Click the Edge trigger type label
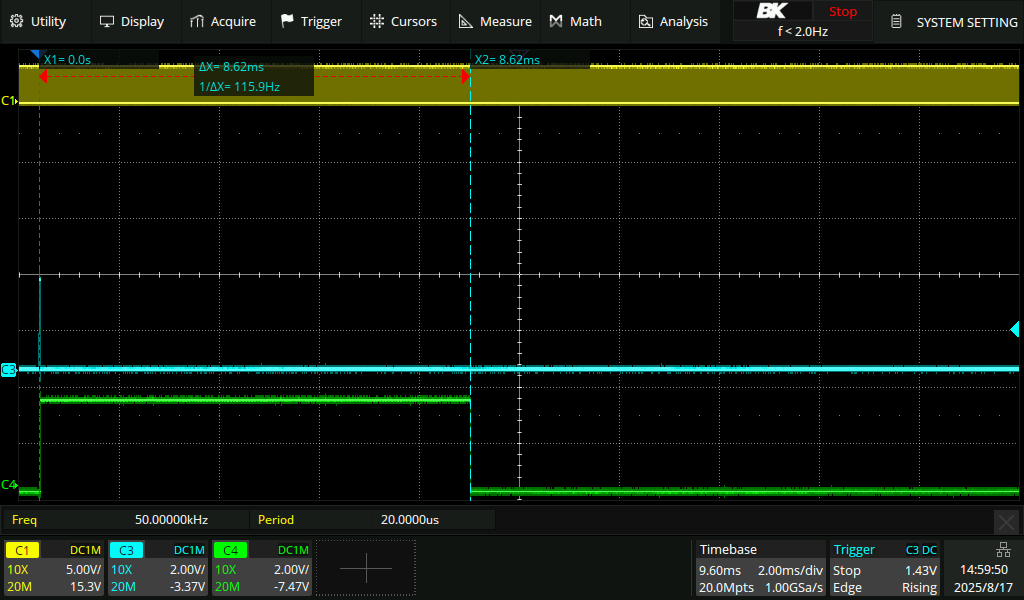This screenshot has width=1024, height=600. [x=847, y=588]
